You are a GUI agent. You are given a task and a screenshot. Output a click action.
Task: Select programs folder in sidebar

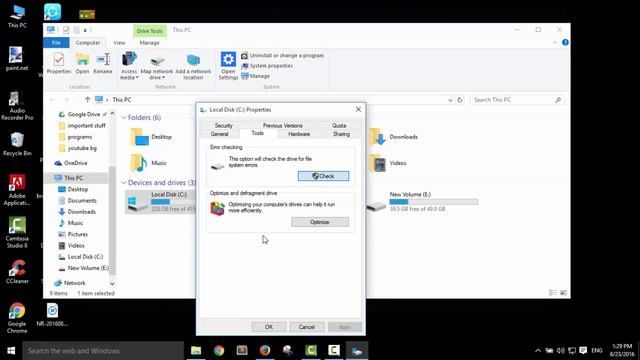click(76, 137)
